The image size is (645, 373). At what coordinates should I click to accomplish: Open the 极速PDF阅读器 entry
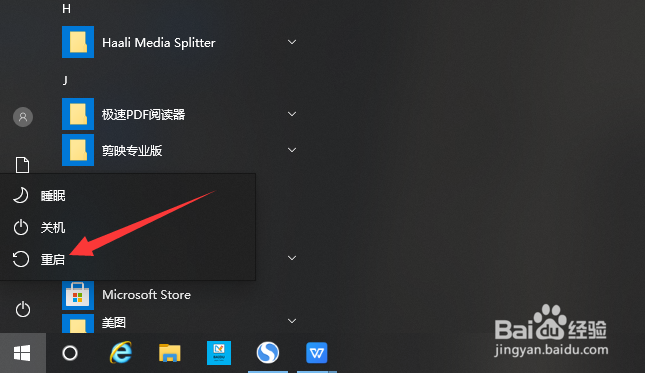(144, 114)
